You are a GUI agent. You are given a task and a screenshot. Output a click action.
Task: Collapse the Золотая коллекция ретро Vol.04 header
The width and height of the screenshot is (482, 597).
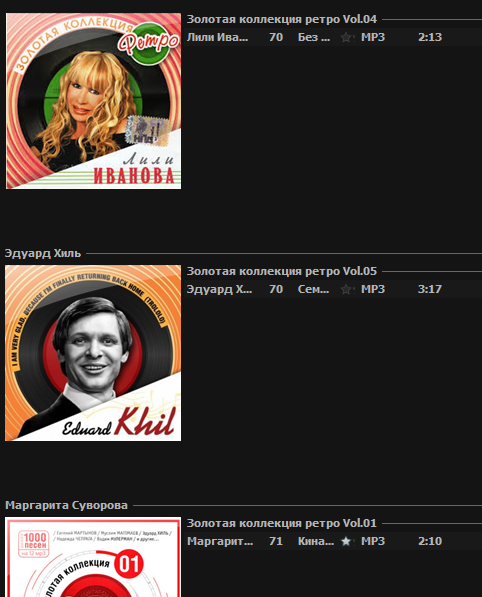[282, 19]
